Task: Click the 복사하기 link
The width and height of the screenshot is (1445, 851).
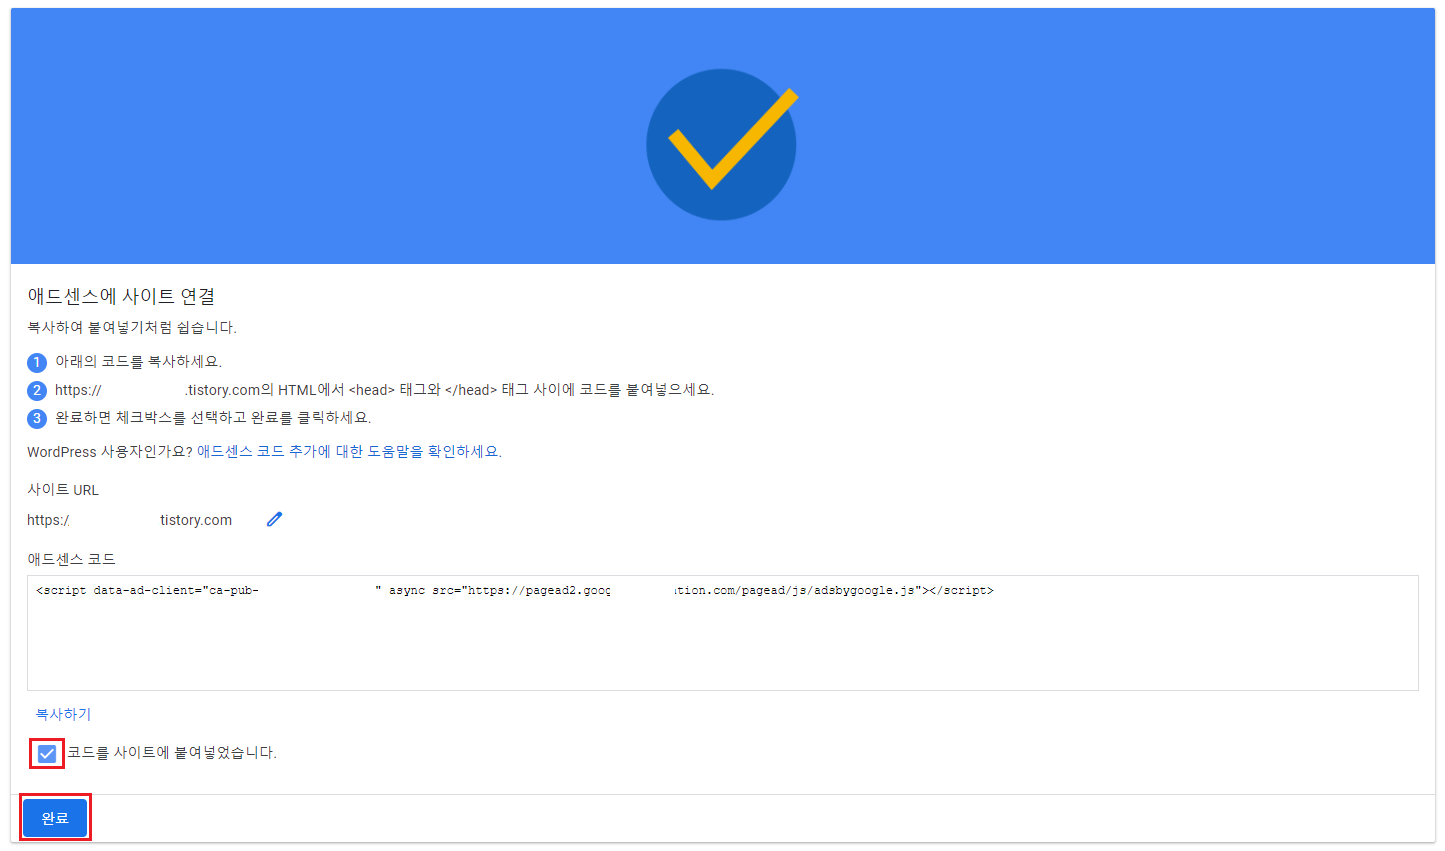Action: click(63, 714)
